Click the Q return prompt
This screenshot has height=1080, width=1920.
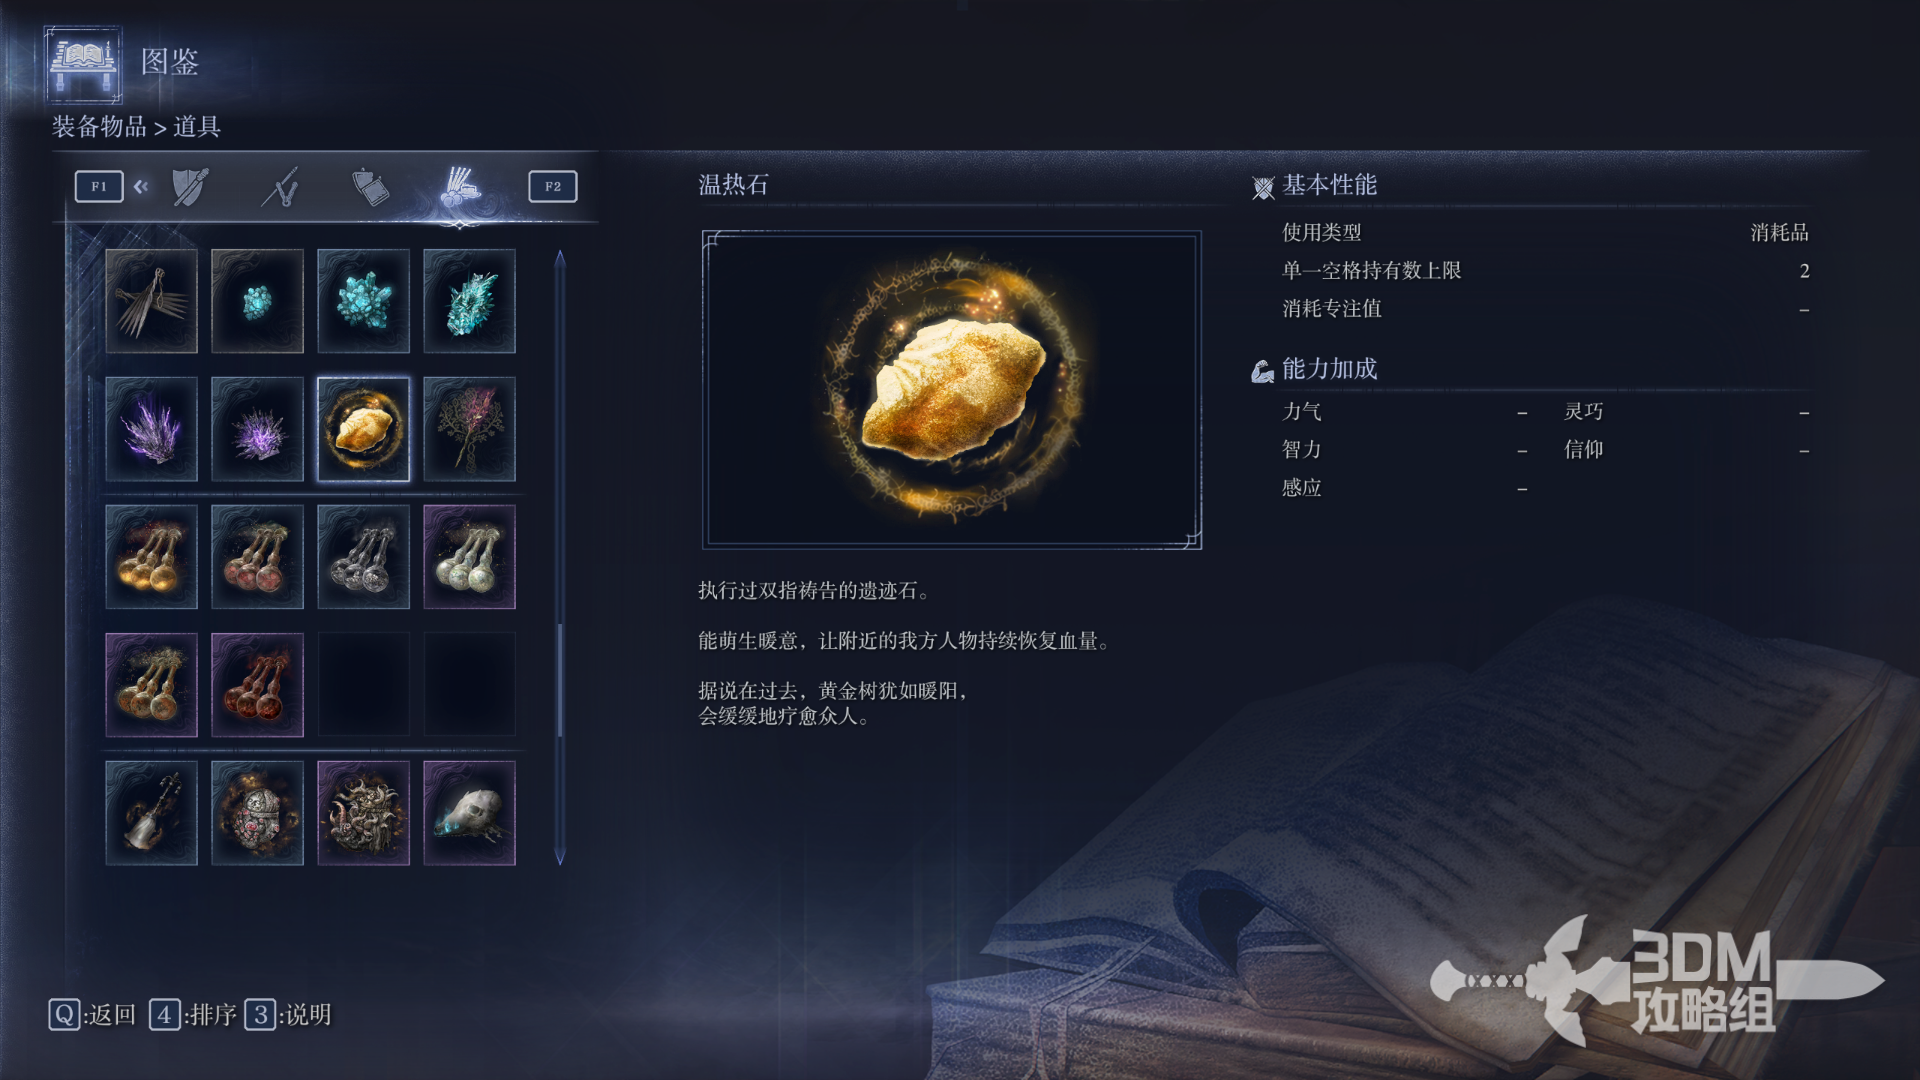click(92, 1015)
